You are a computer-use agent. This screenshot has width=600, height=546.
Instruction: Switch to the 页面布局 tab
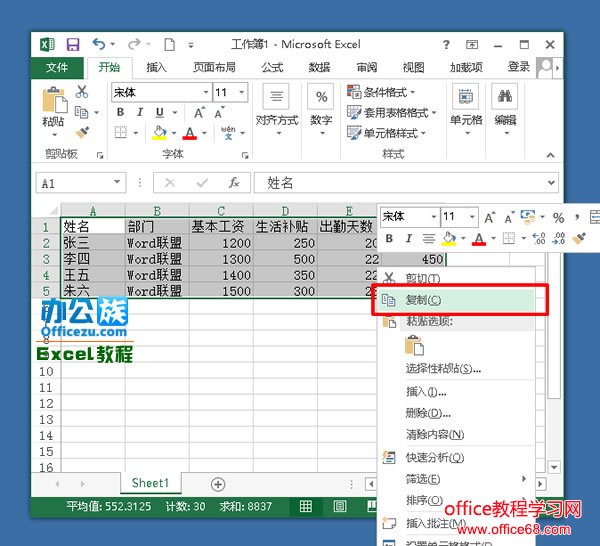pyautogui.click(x=214, y=68)
